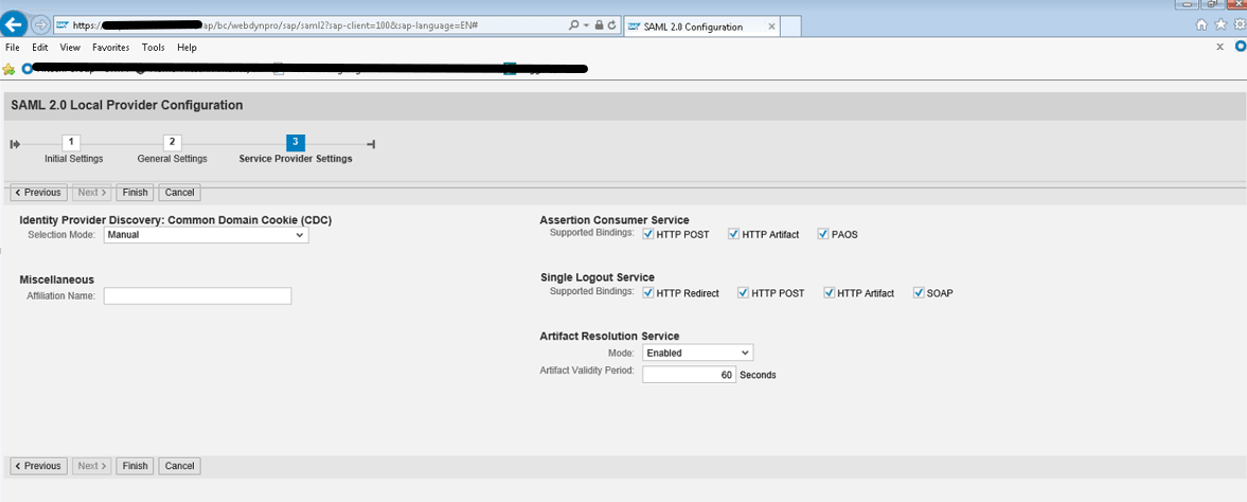
Task: Open the Help menu
Action: 187,47
